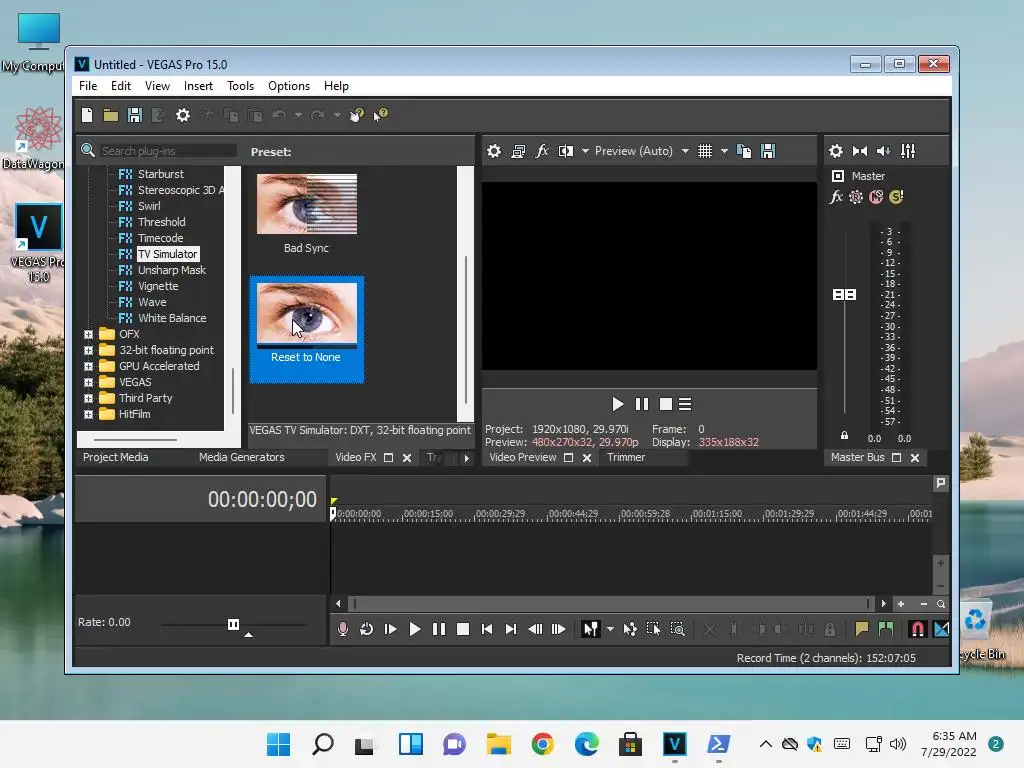Open master automation settings gear icon

pos(856,197)
